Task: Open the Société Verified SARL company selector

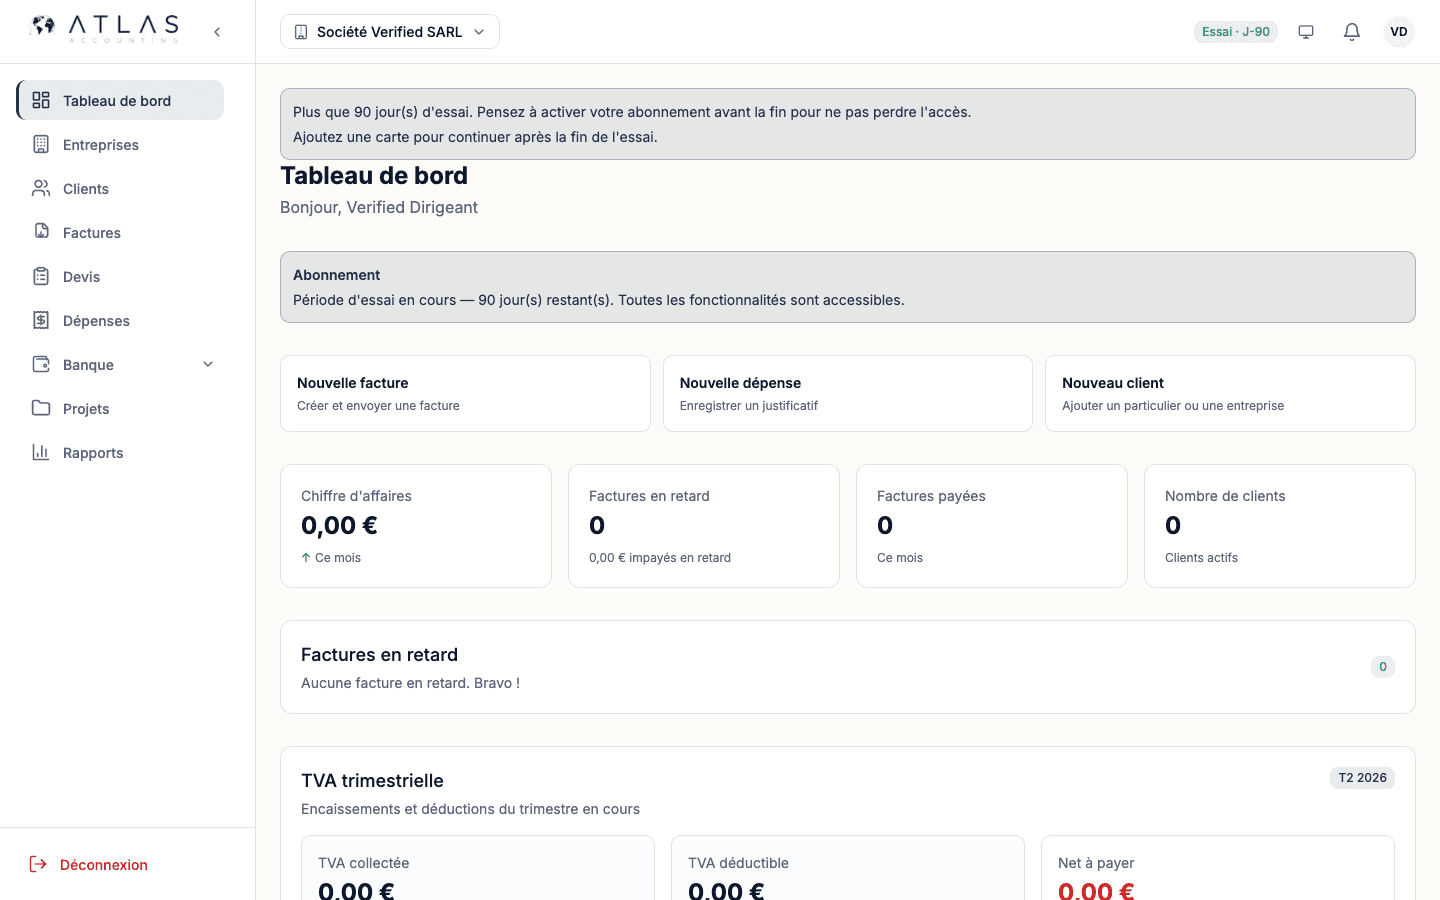Action: (390, 32)
